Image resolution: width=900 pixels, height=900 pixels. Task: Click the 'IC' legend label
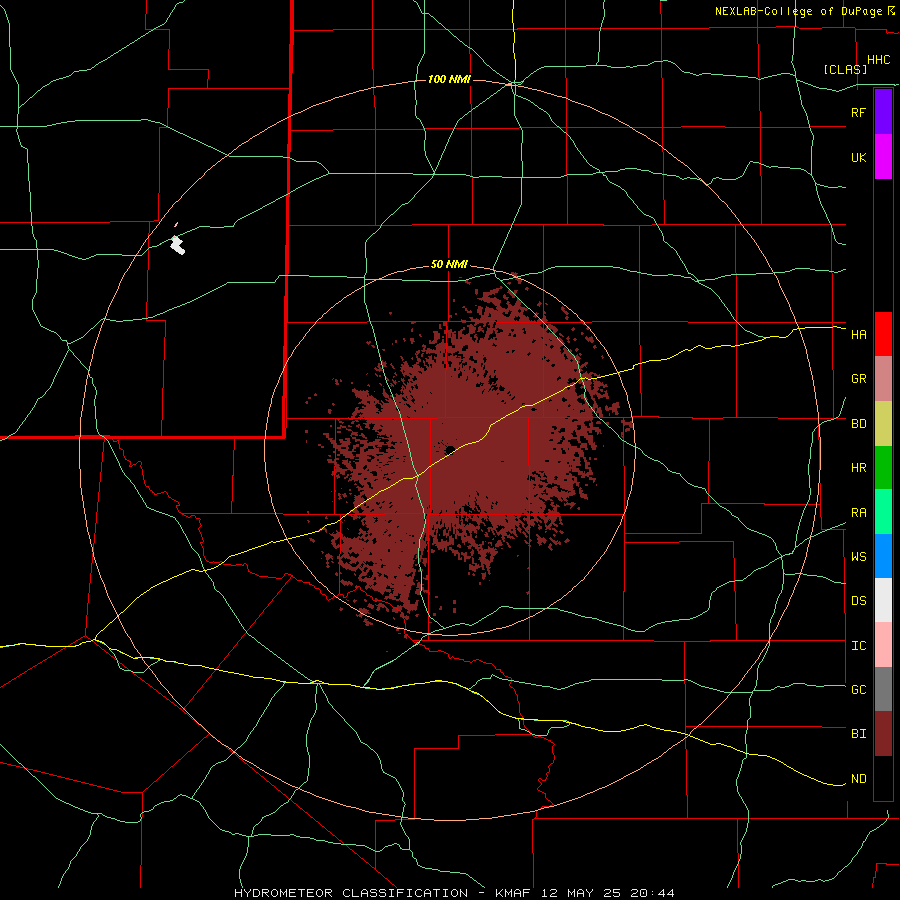pyautogui.click(x=858, y=646)
